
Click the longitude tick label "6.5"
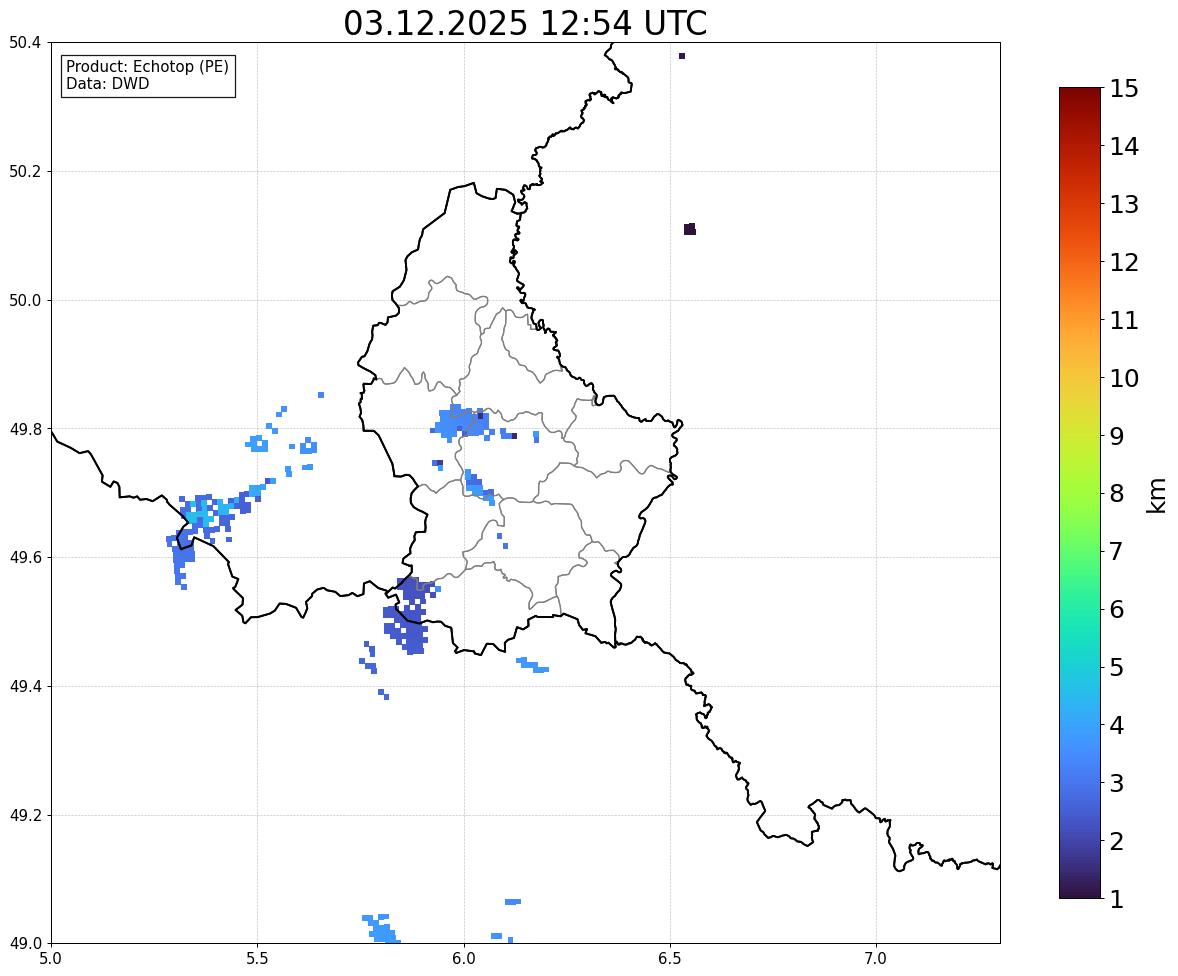coord(670,959)
